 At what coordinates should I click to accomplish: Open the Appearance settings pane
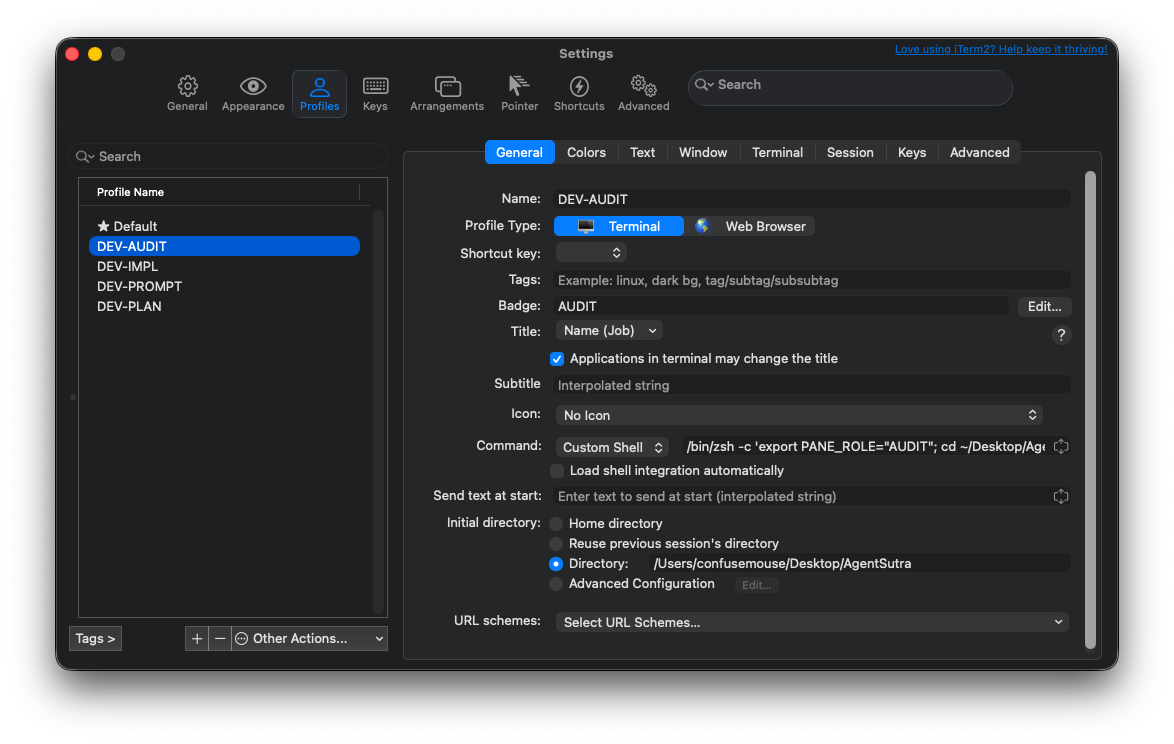click(x=252, y=92)
